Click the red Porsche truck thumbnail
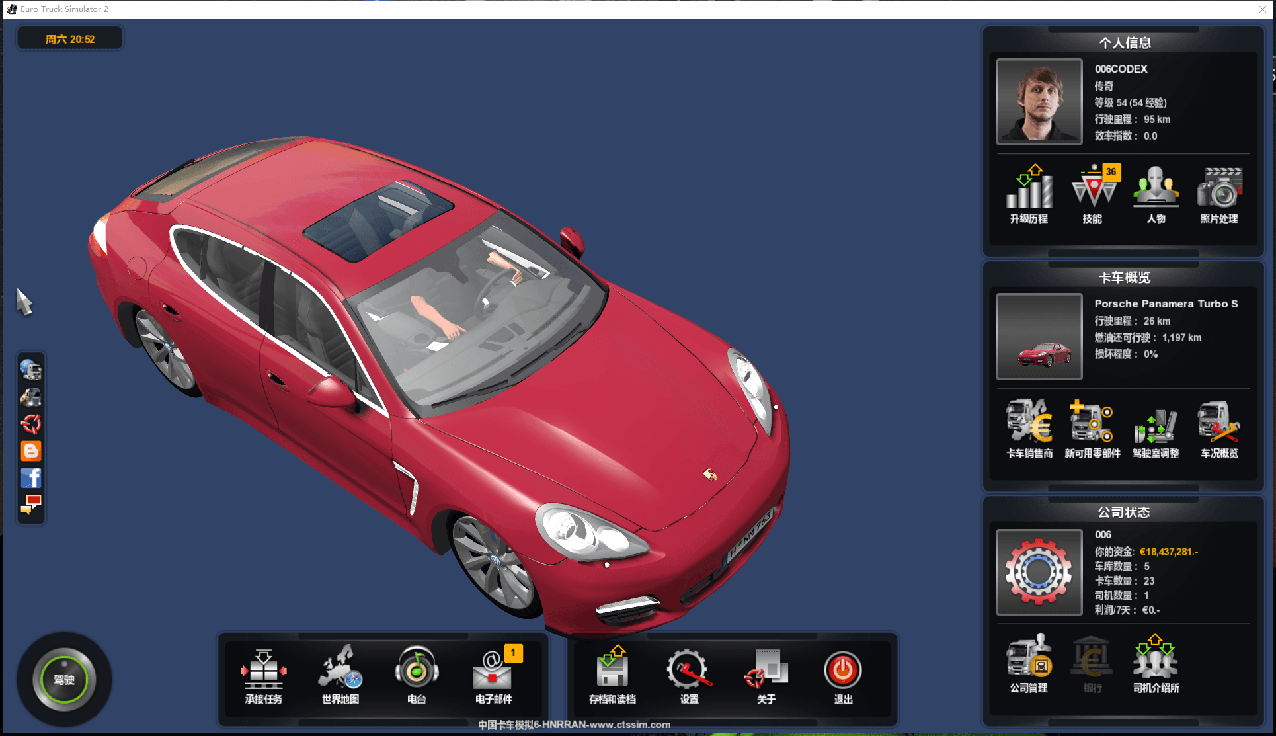The width and height of the screenshot is (1276, 736). tap(1039, 337)
